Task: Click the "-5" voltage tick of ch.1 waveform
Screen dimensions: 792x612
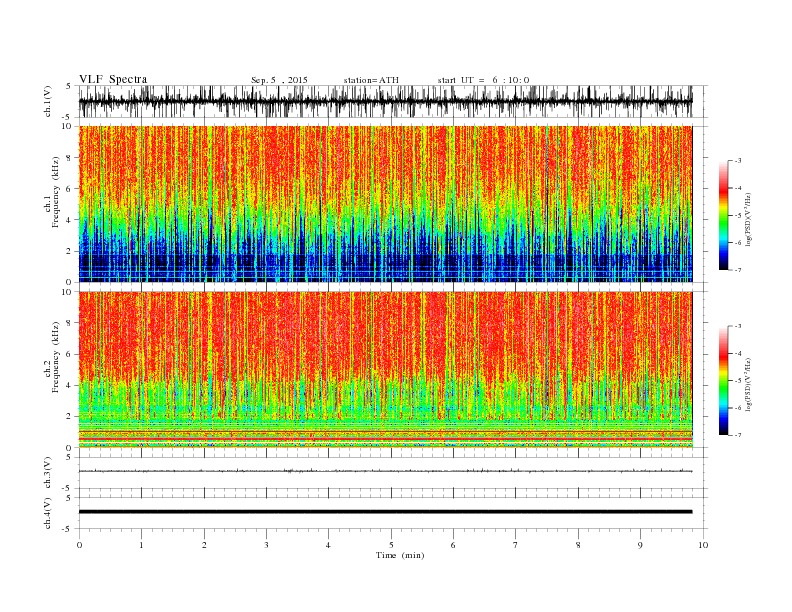Action: click(68, 117)
